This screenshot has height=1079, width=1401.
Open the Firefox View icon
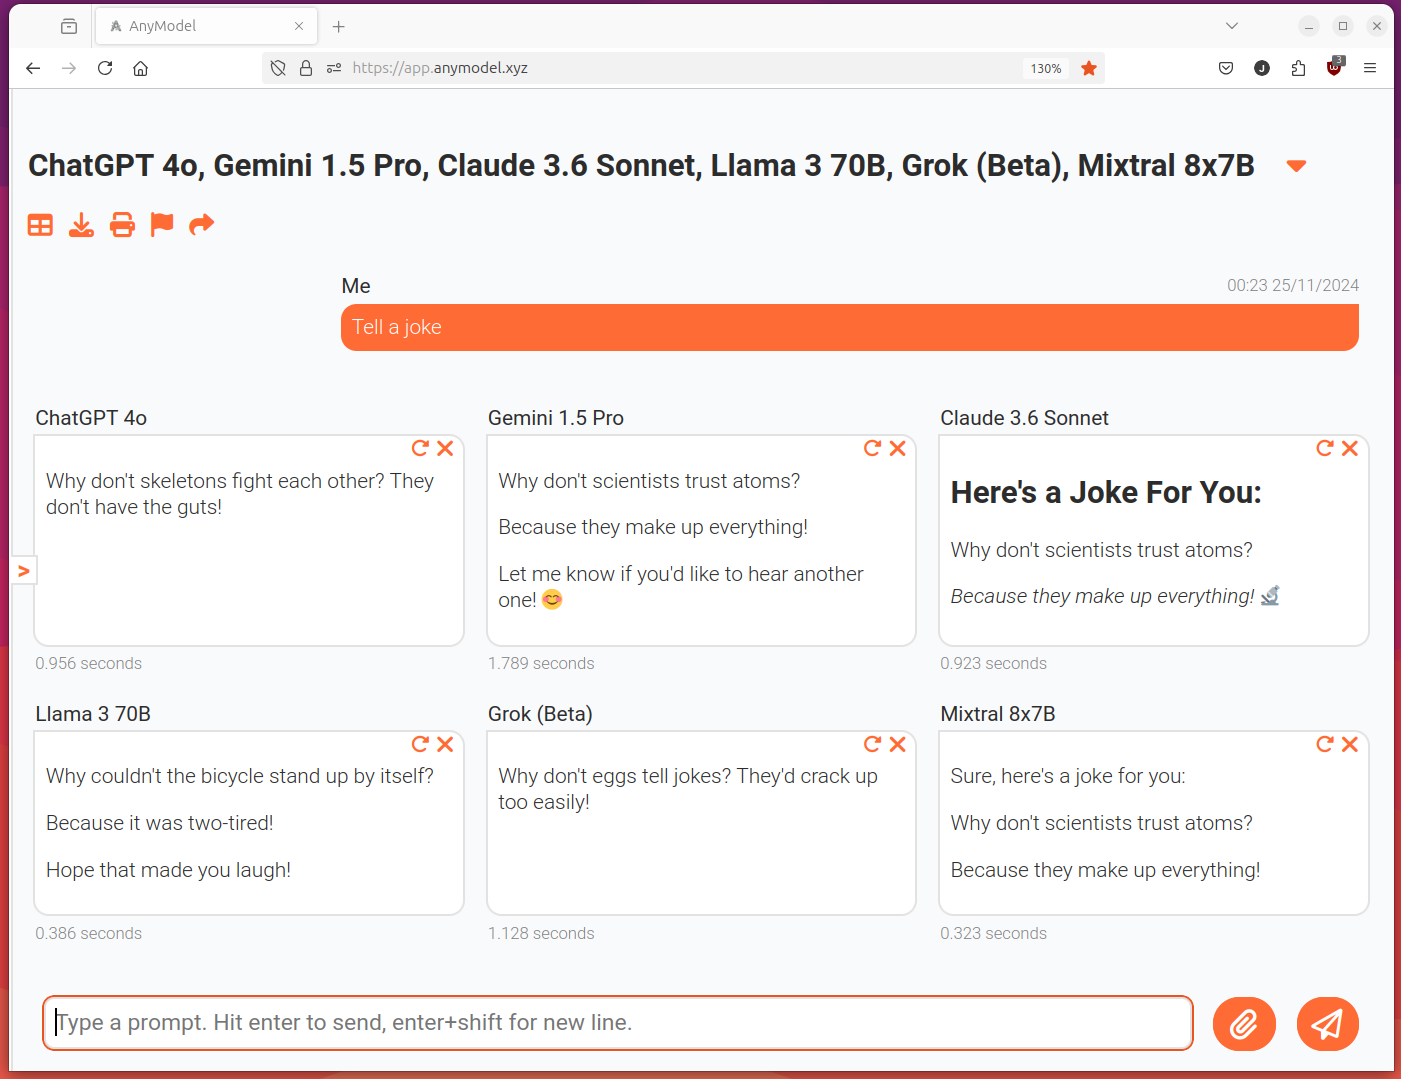click(68, 26)
